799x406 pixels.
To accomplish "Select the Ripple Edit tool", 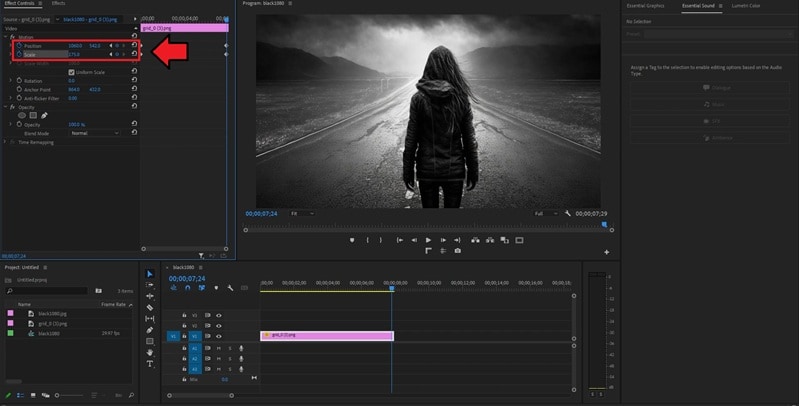I will coord(150,296).
